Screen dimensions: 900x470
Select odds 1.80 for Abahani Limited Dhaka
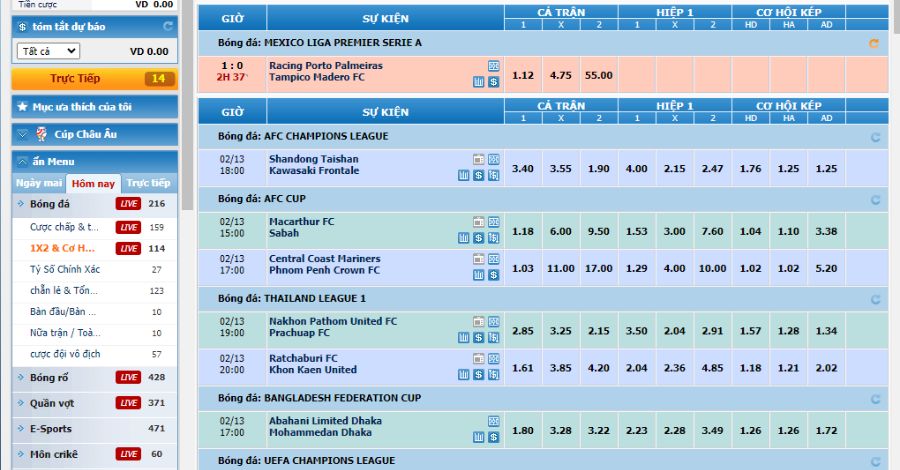pyautogui.click(x=523, y=430)
